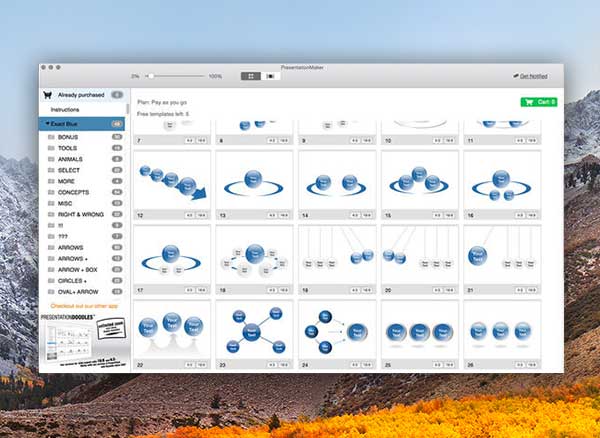Select template 25 three buttons thumbnail
Image resolution: width=600 pixels, height=438 pixels.
(420, 330)
